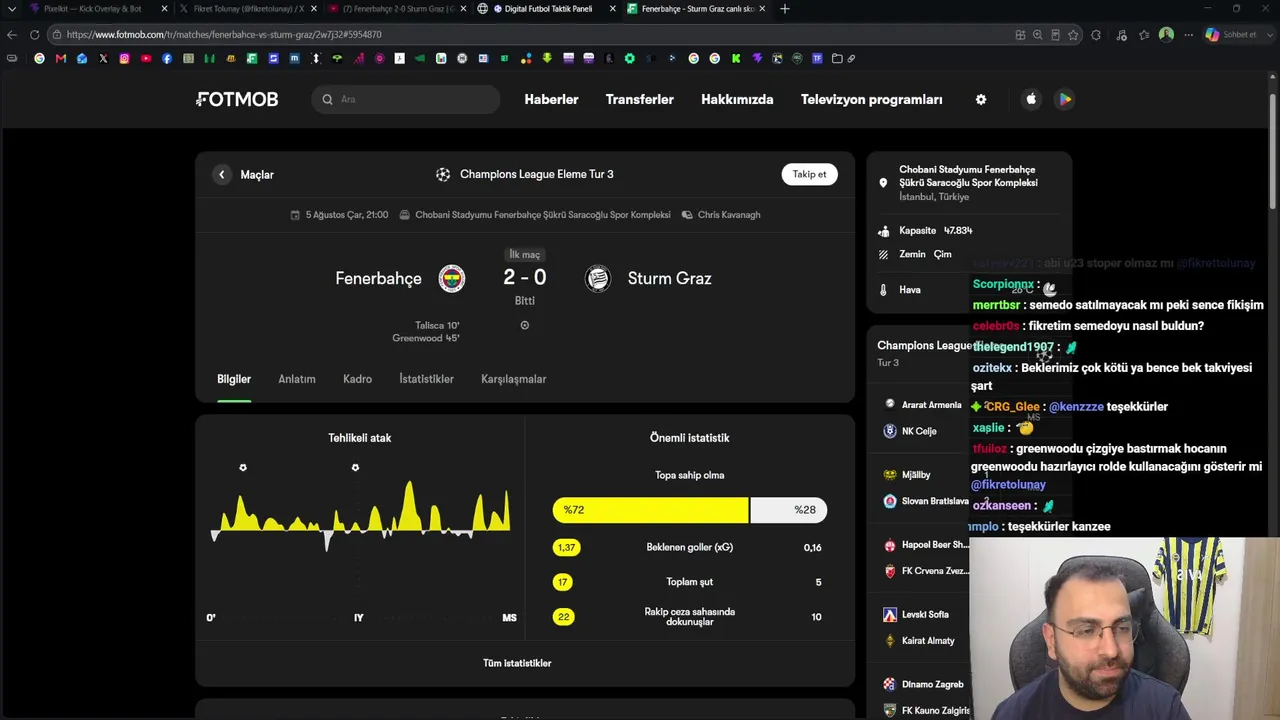Open the tab list dropdown arrow
The image size is (1280, 720).
point(11,9)
